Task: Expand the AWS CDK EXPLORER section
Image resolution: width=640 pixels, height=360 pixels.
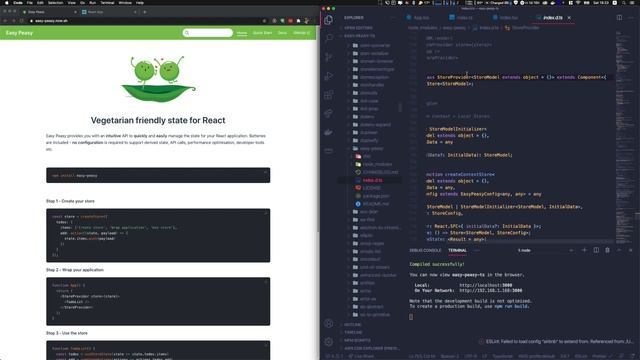Action: coord(371,348)
